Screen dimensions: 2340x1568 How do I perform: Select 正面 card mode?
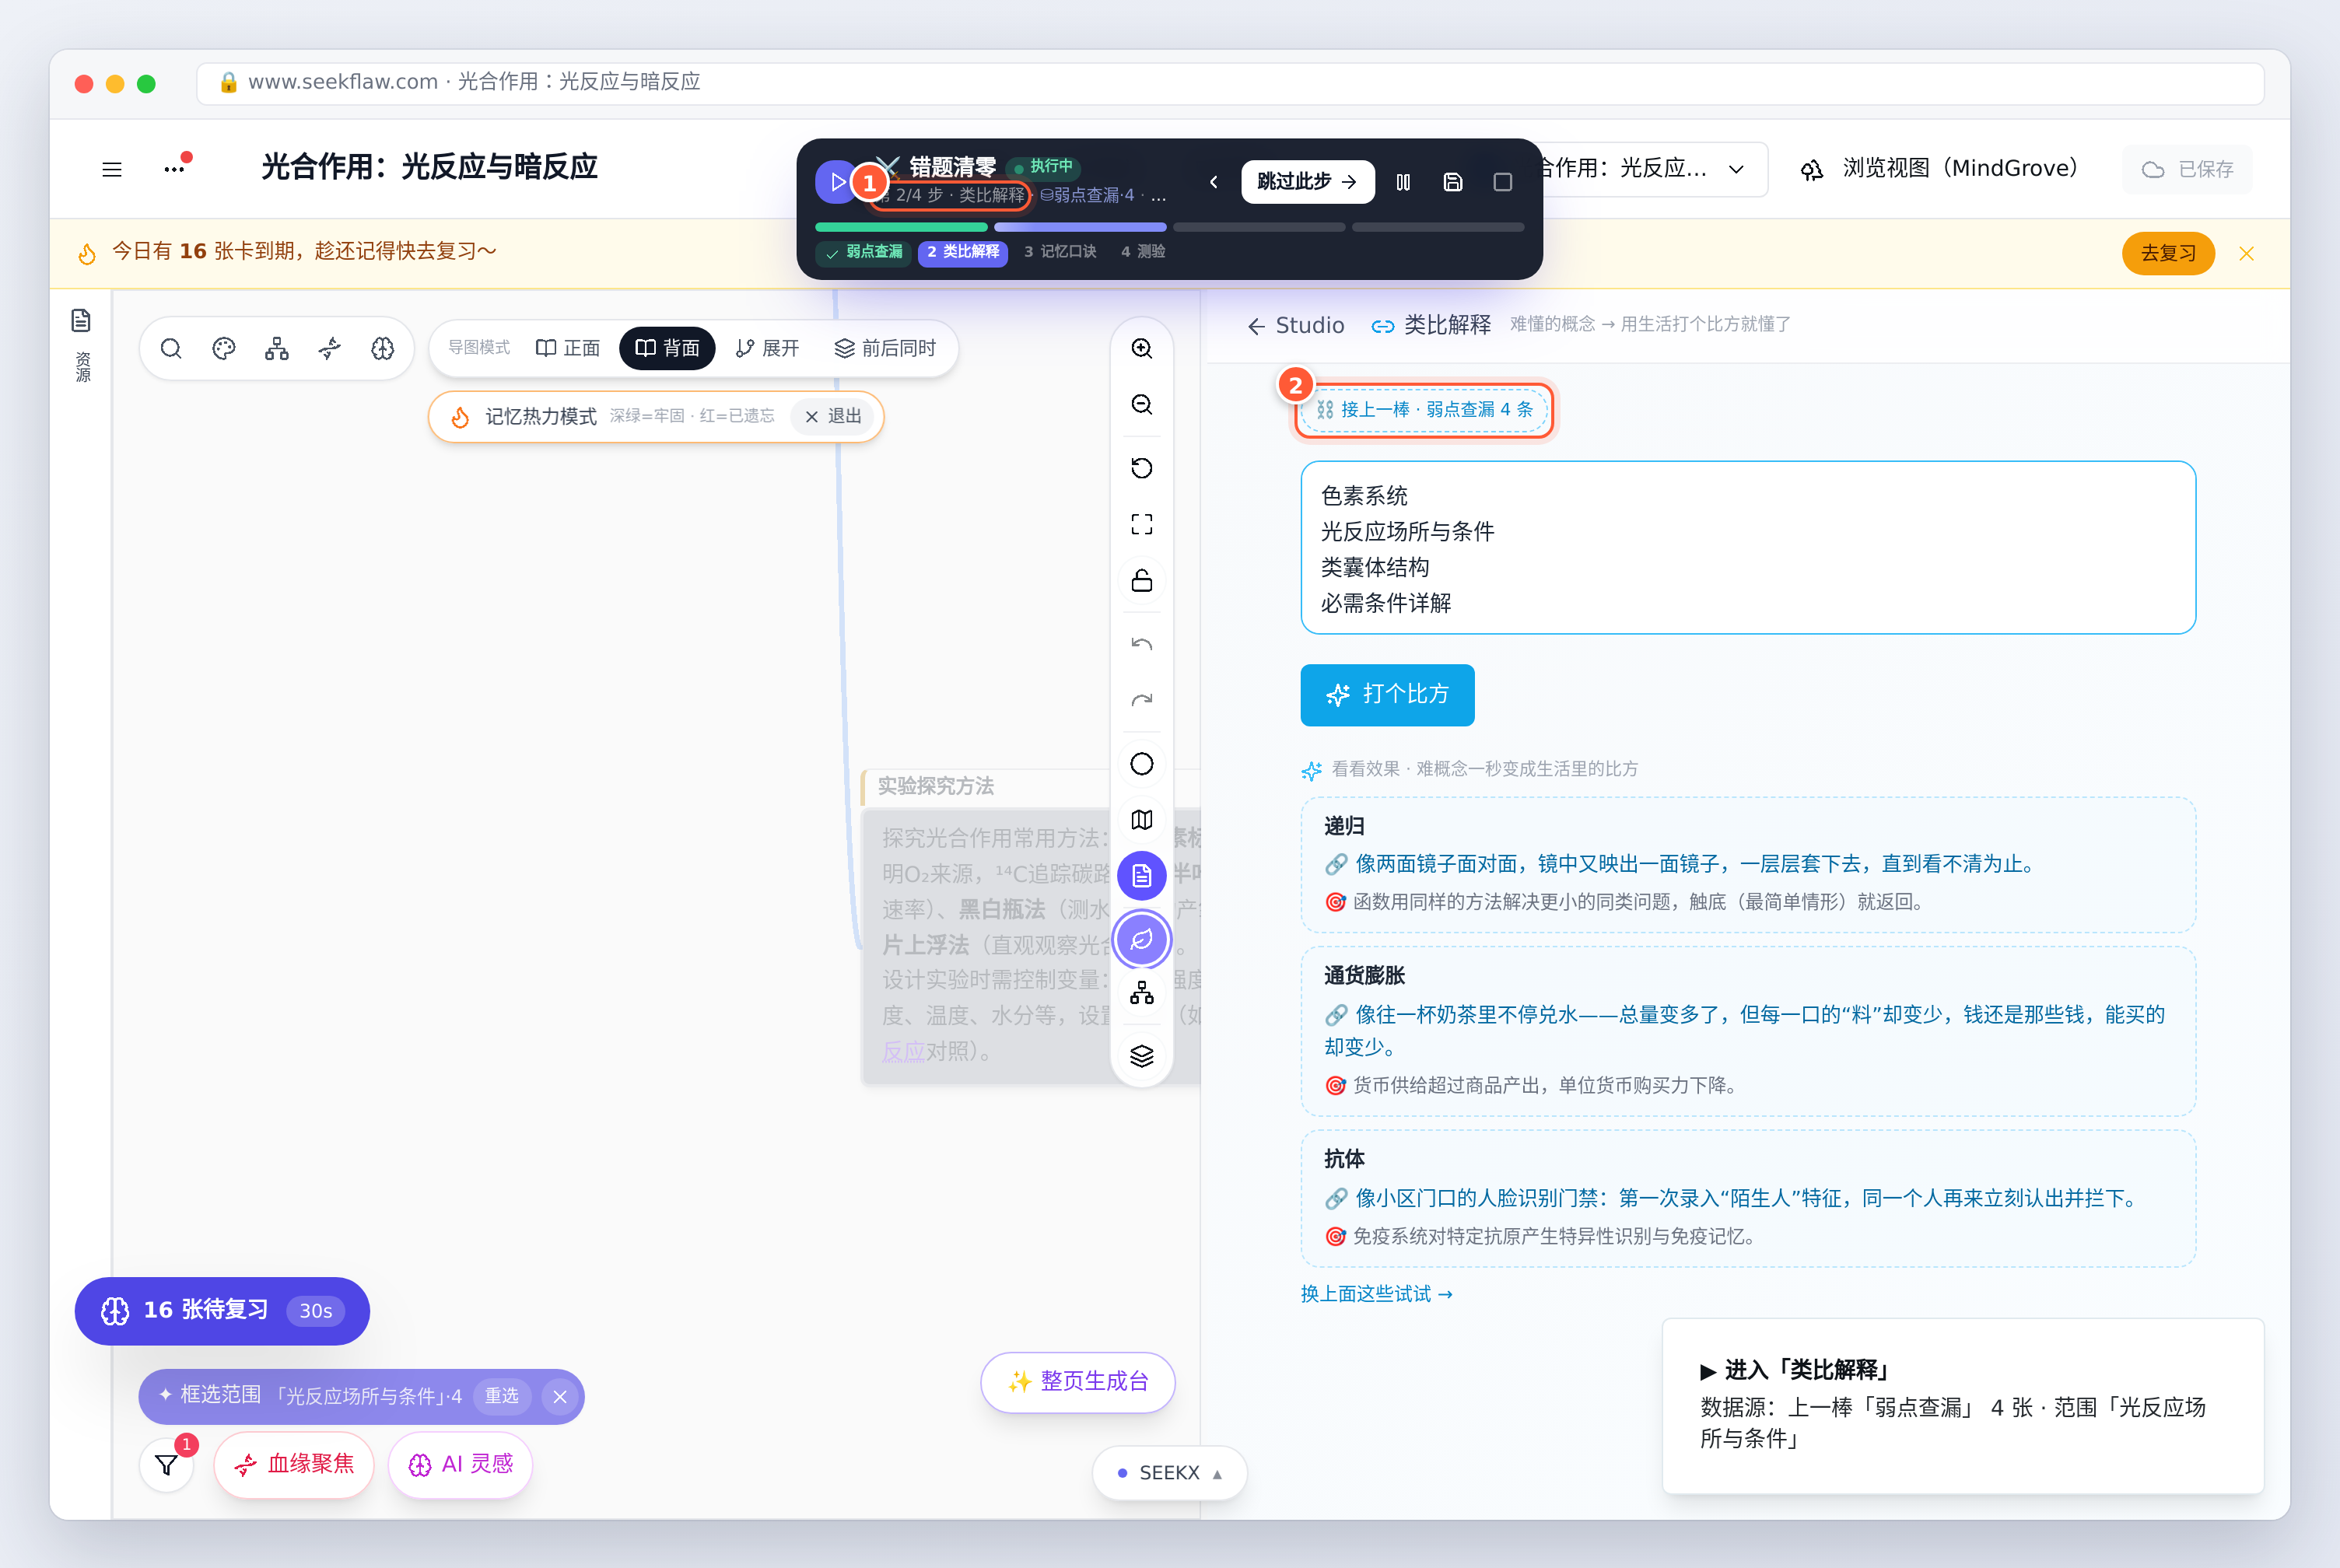pyautogui.click(x=568, y=348)
